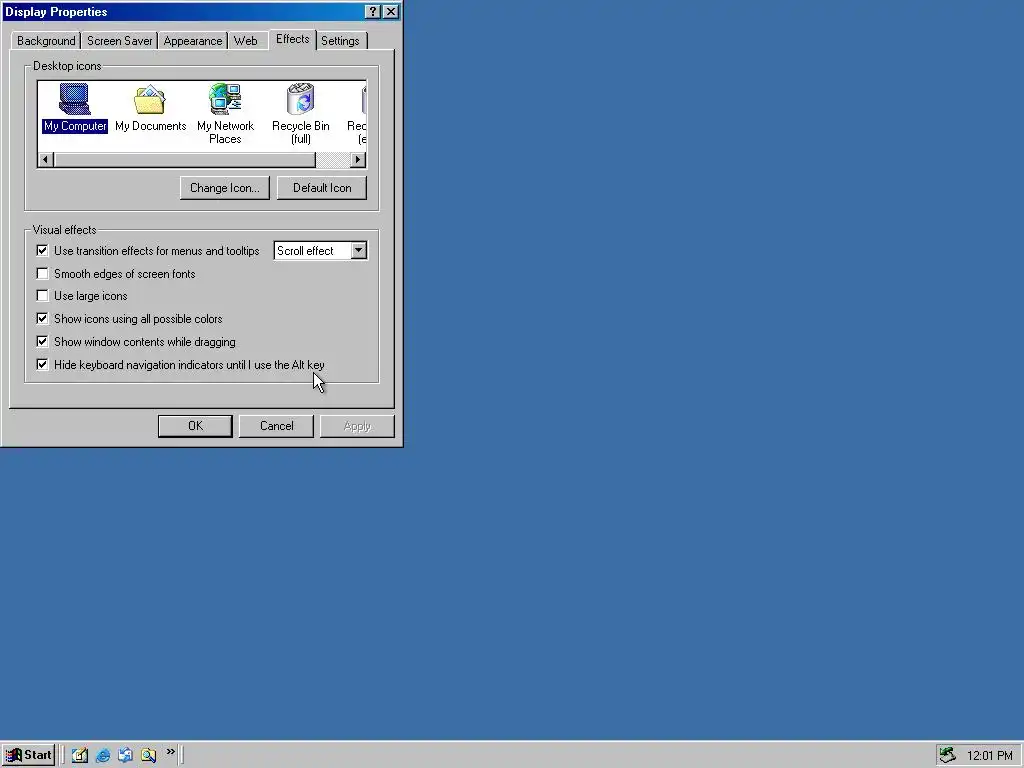Select the My Documents icon

coord(150,108)
